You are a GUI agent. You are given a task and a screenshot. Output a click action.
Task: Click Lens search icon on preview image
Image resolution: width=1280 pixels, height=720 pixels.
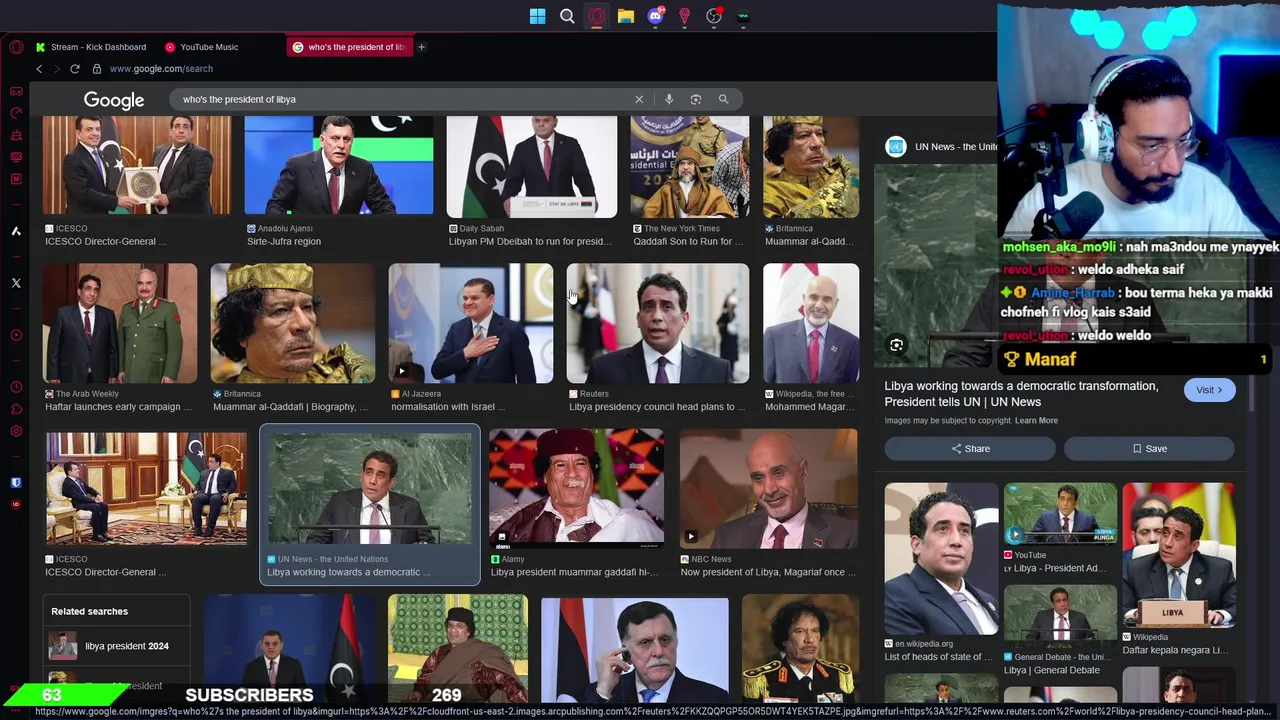(x=897, y=345)
